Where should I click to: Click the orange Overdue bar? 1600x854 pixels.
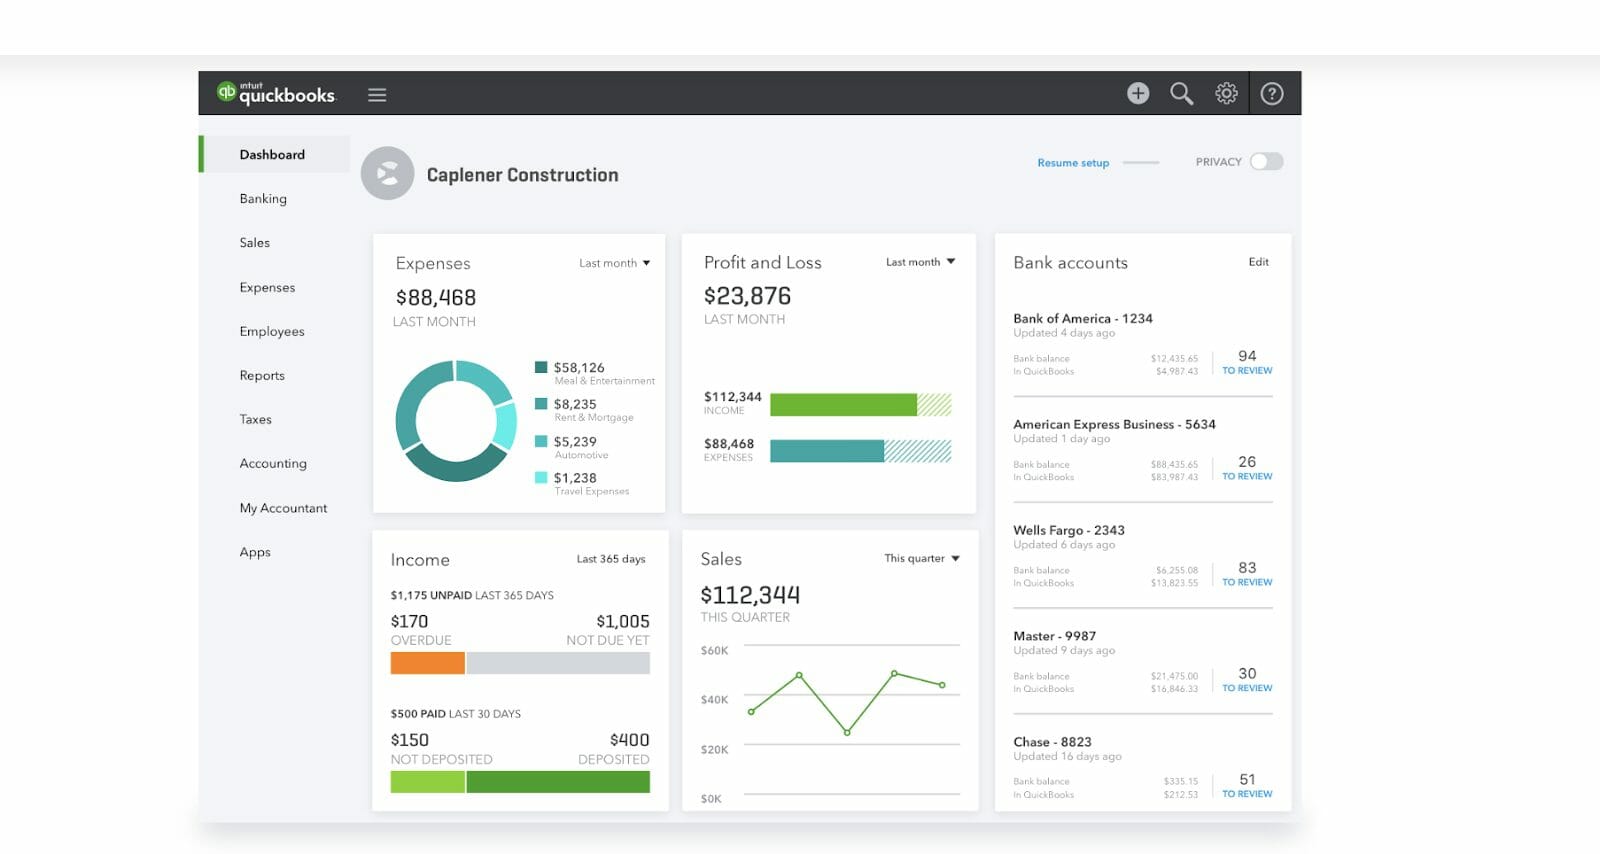427,663
